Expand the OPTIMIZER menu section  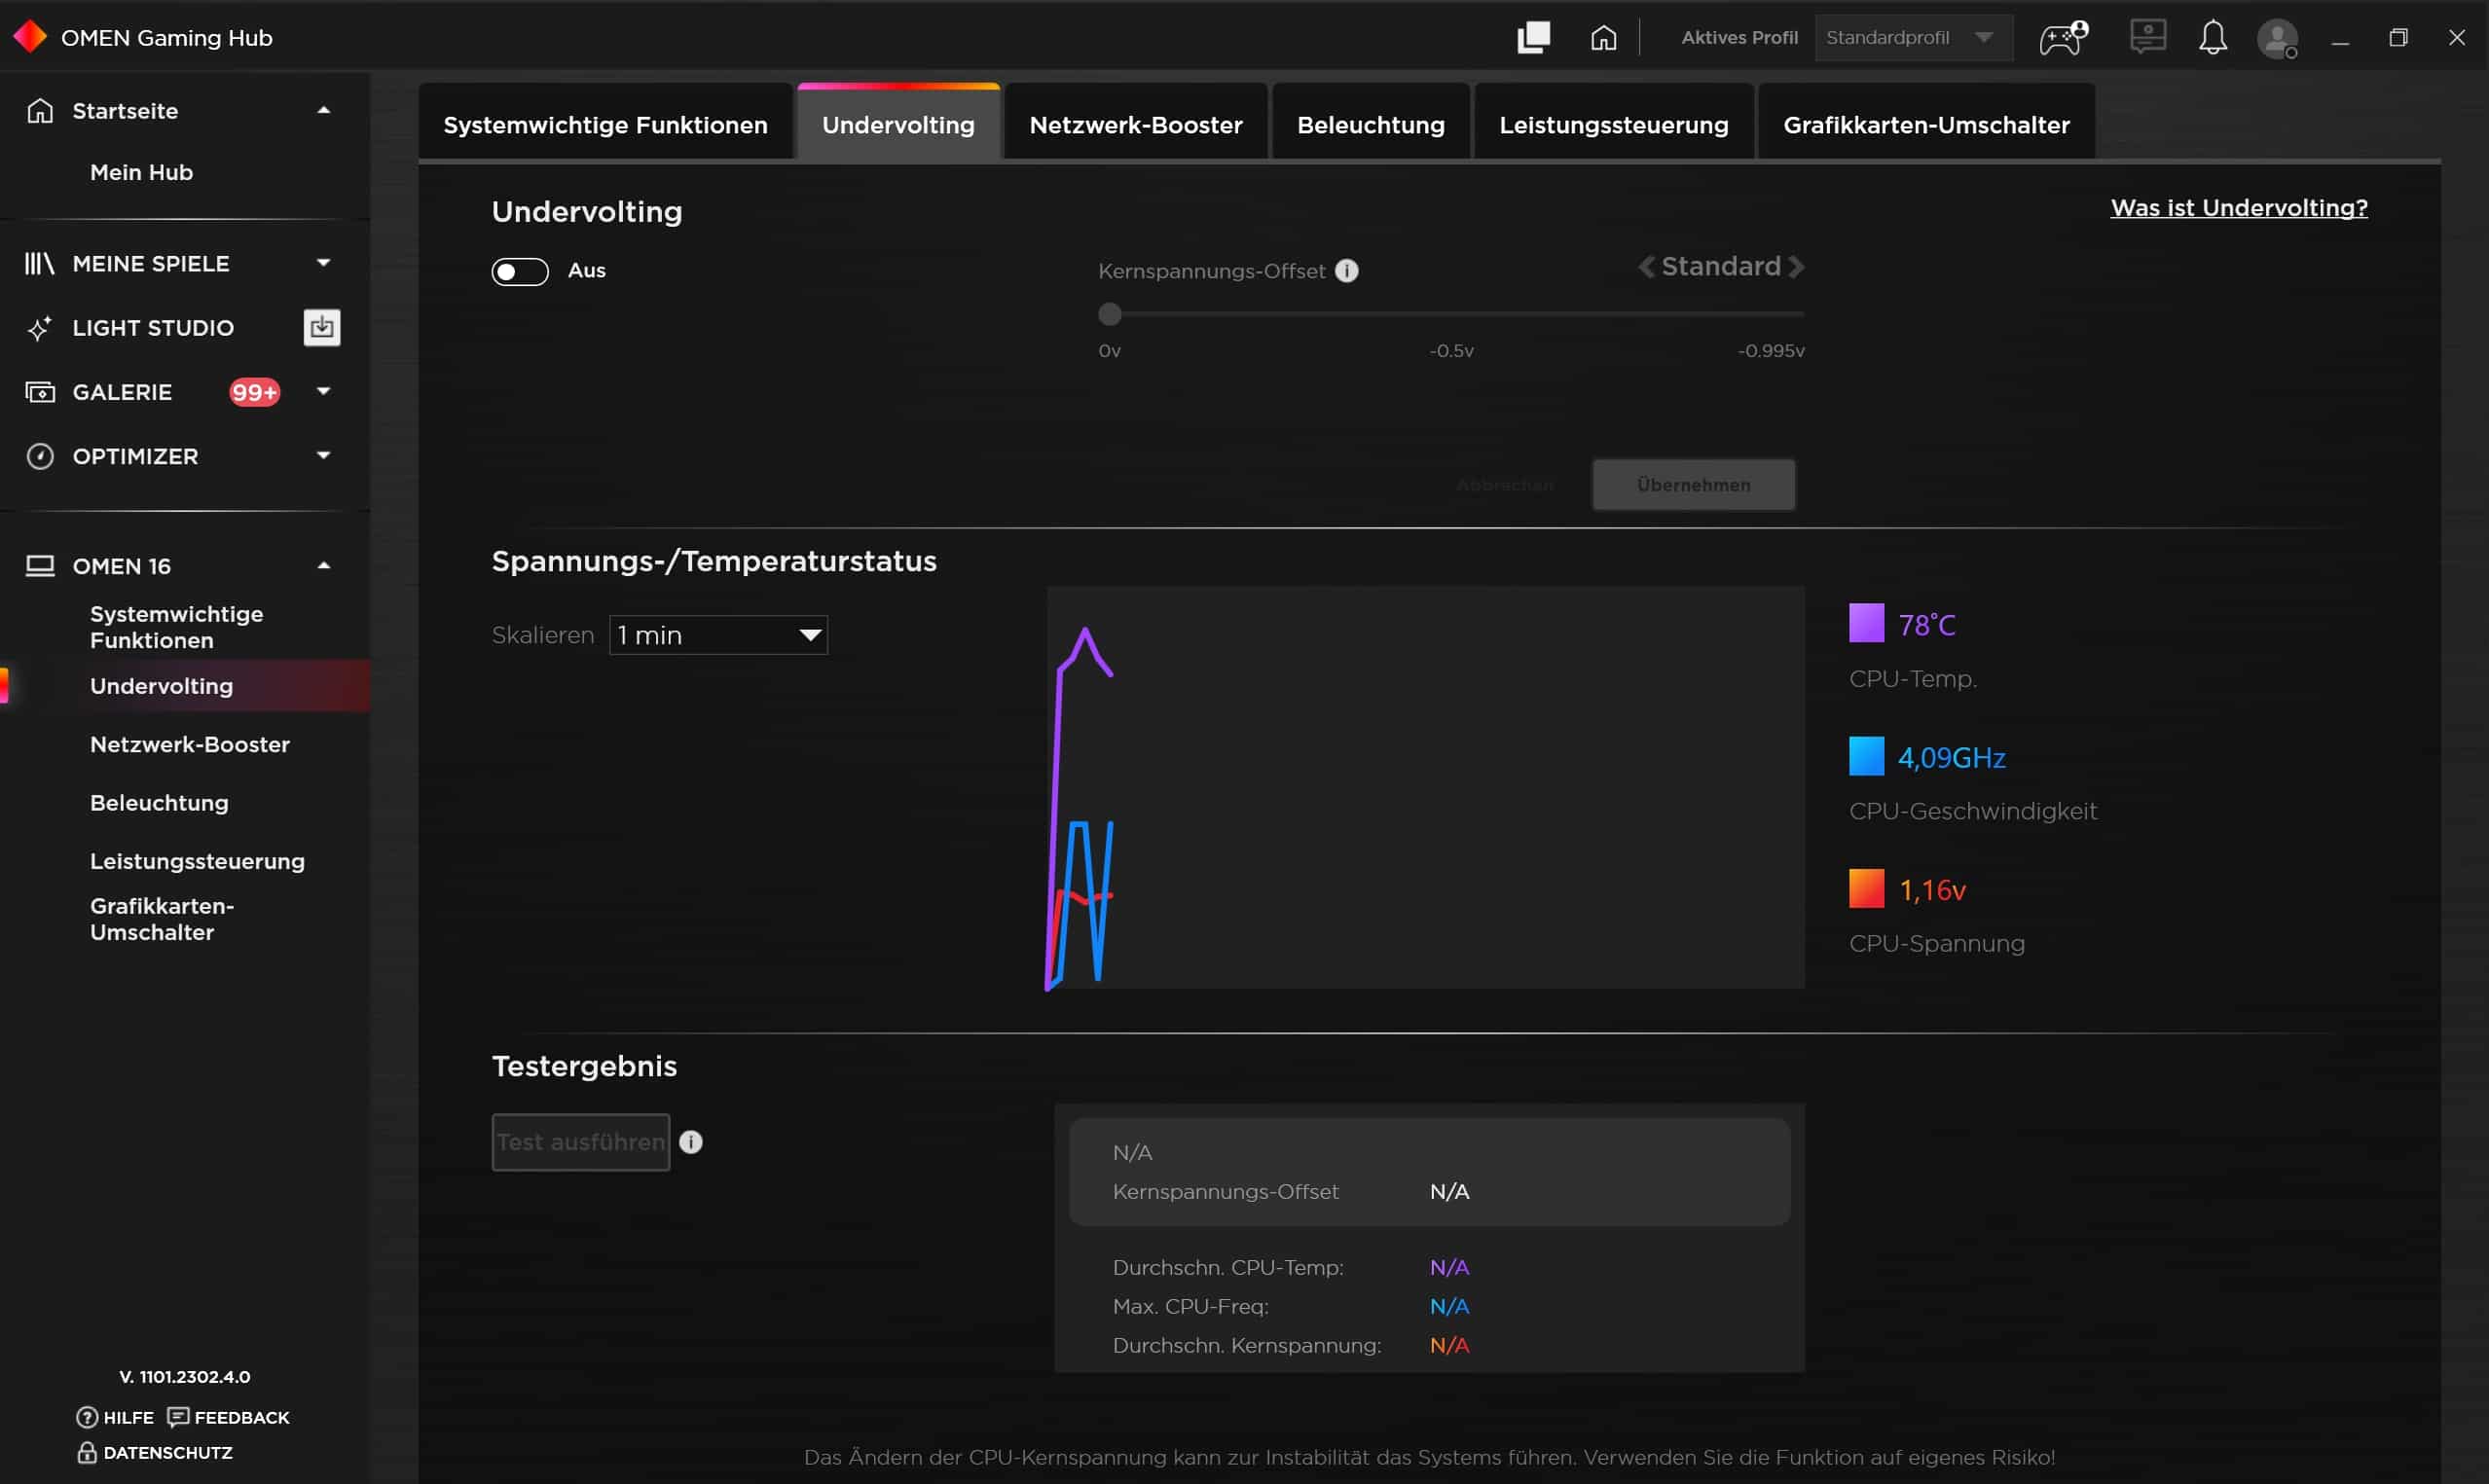323,456
